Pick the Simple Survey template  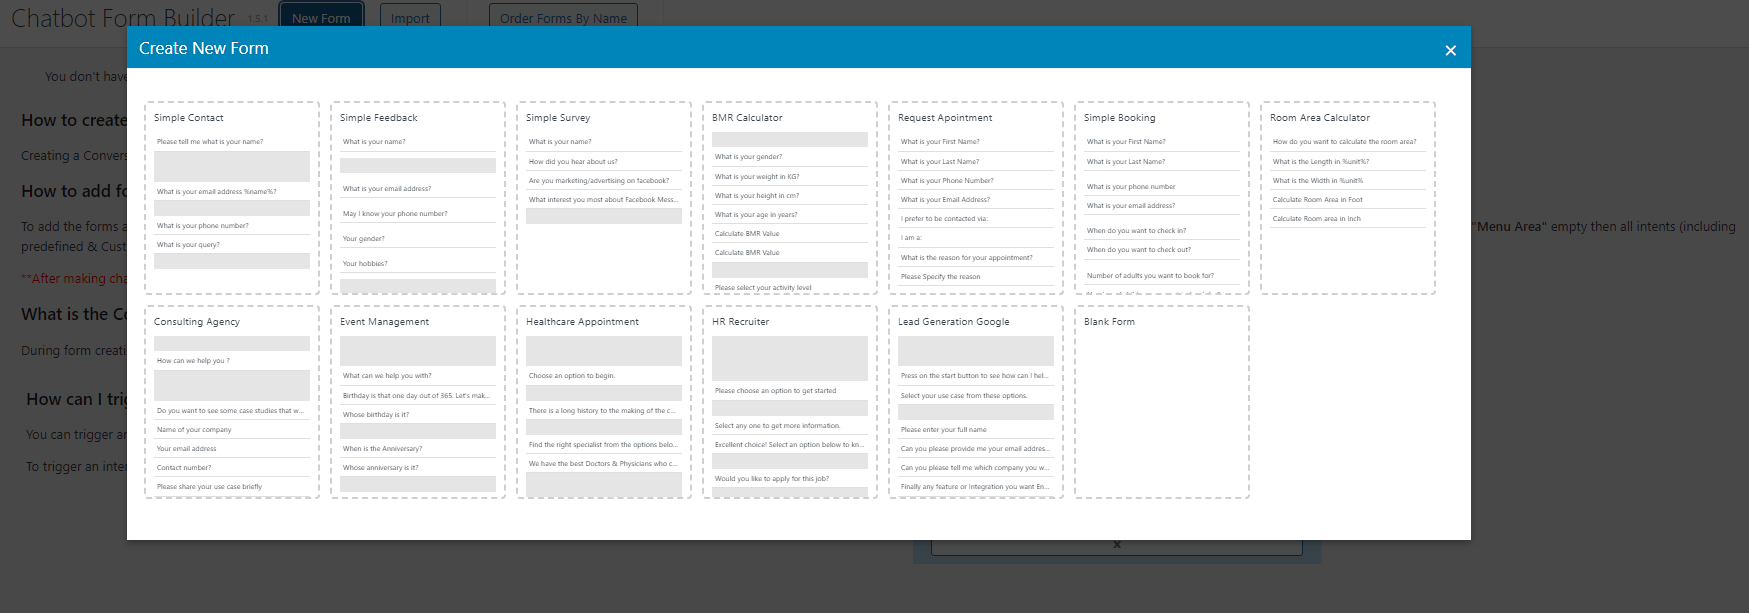(x=604, y=198)
